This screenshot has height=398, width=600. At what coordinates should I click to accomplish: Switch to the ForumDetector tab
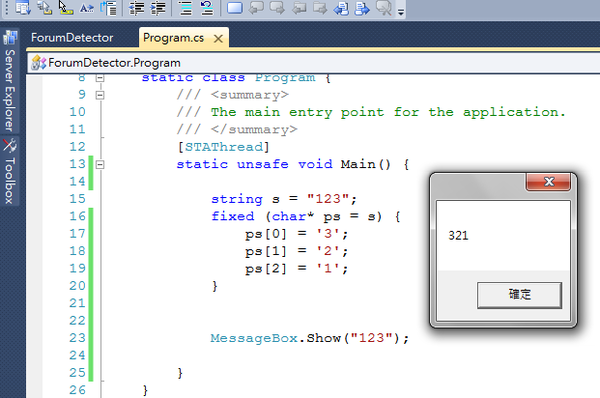click(x=72, y=38)
